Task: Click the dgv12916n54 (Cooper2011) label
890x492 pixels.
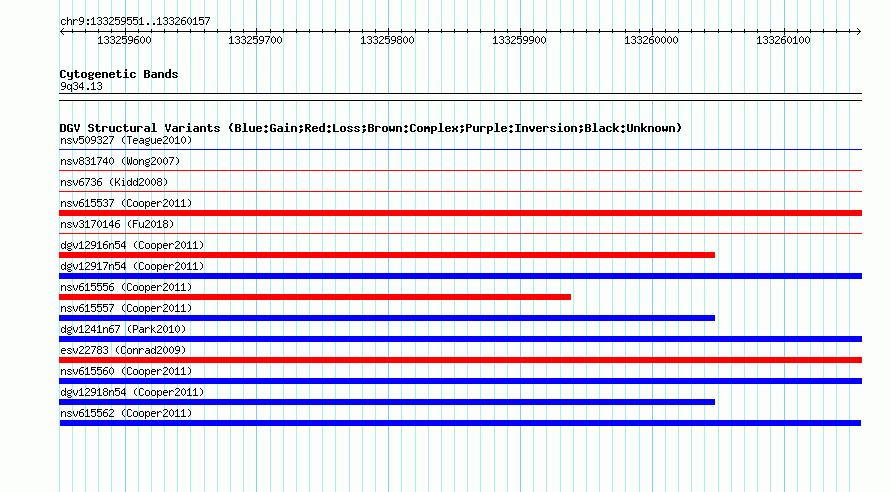Action: pos(132,245)
